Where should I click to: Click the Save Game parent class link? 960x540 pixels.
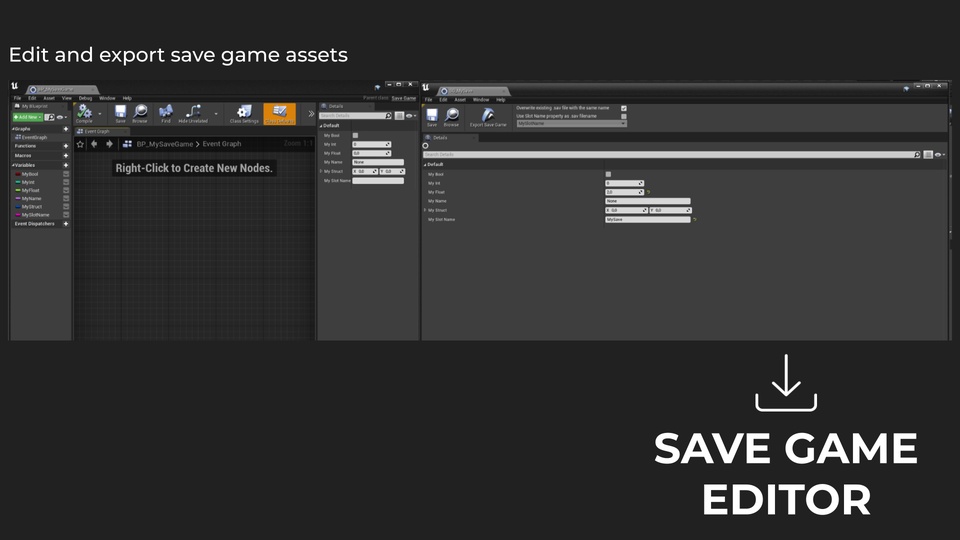(x=403, y=98)
